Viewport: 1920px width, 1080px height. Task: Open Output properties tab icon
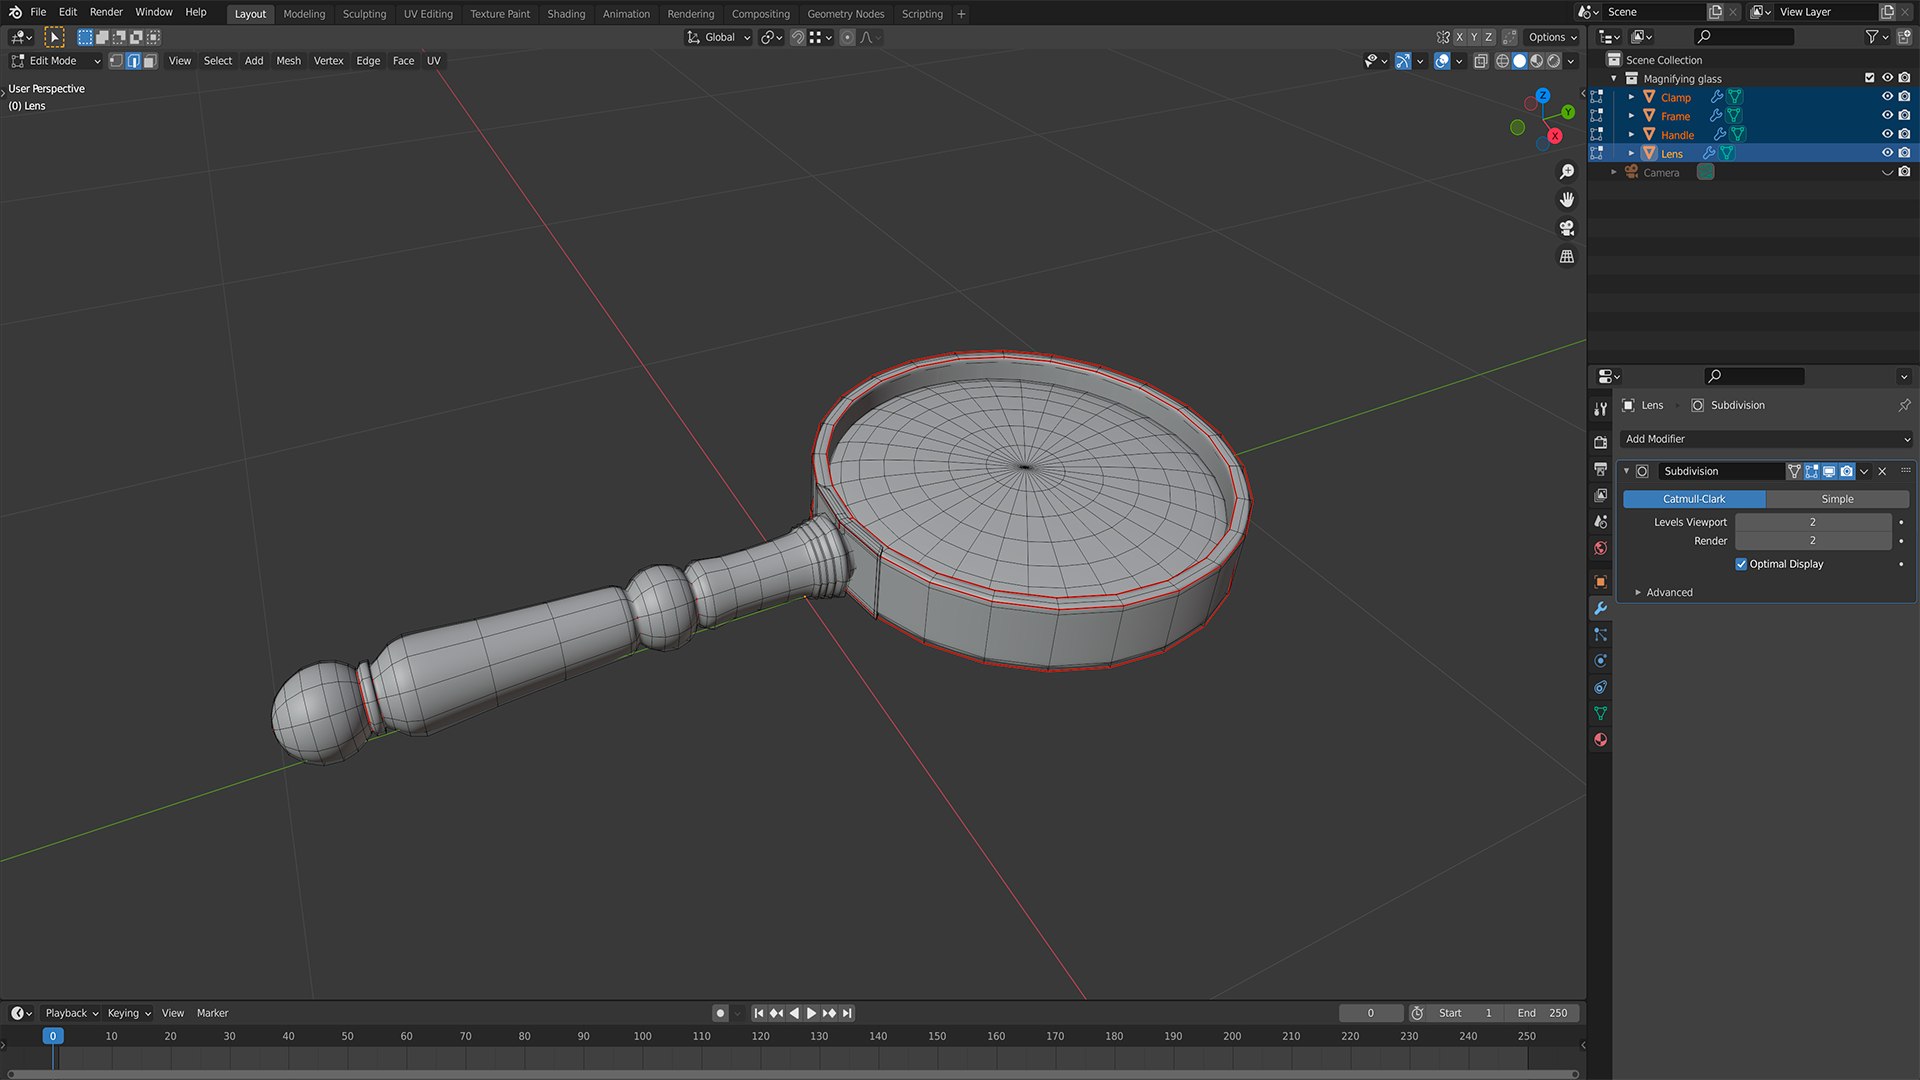click(1600, 469)
